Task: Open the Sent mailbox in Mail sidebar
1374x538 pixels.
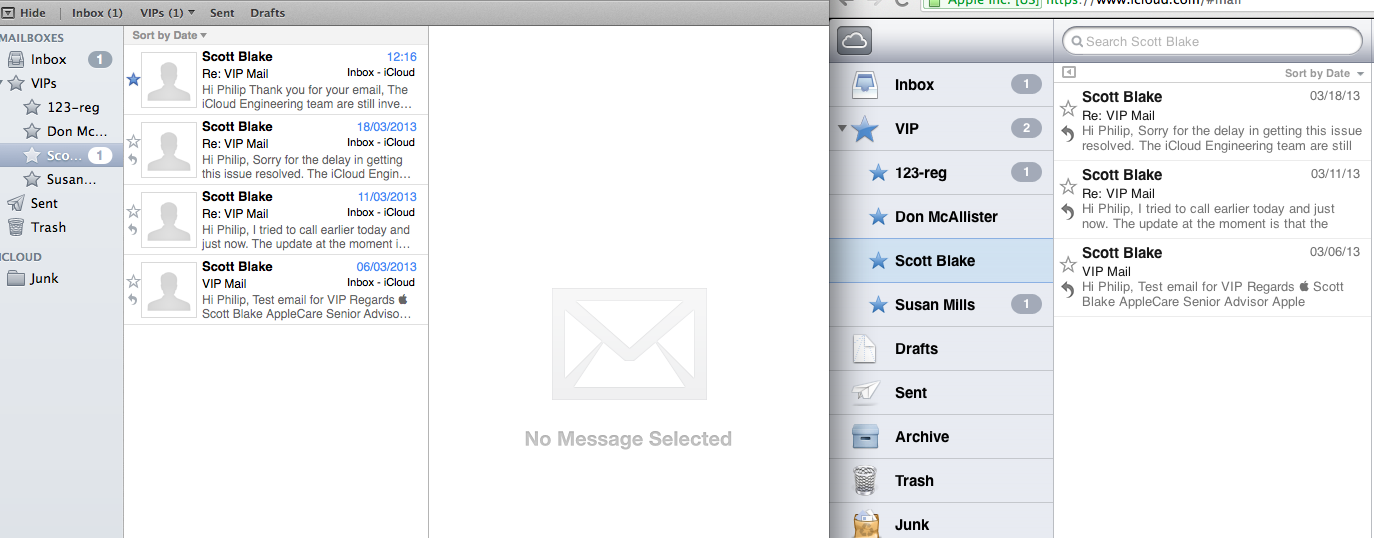Action: (x=61, y=203)
